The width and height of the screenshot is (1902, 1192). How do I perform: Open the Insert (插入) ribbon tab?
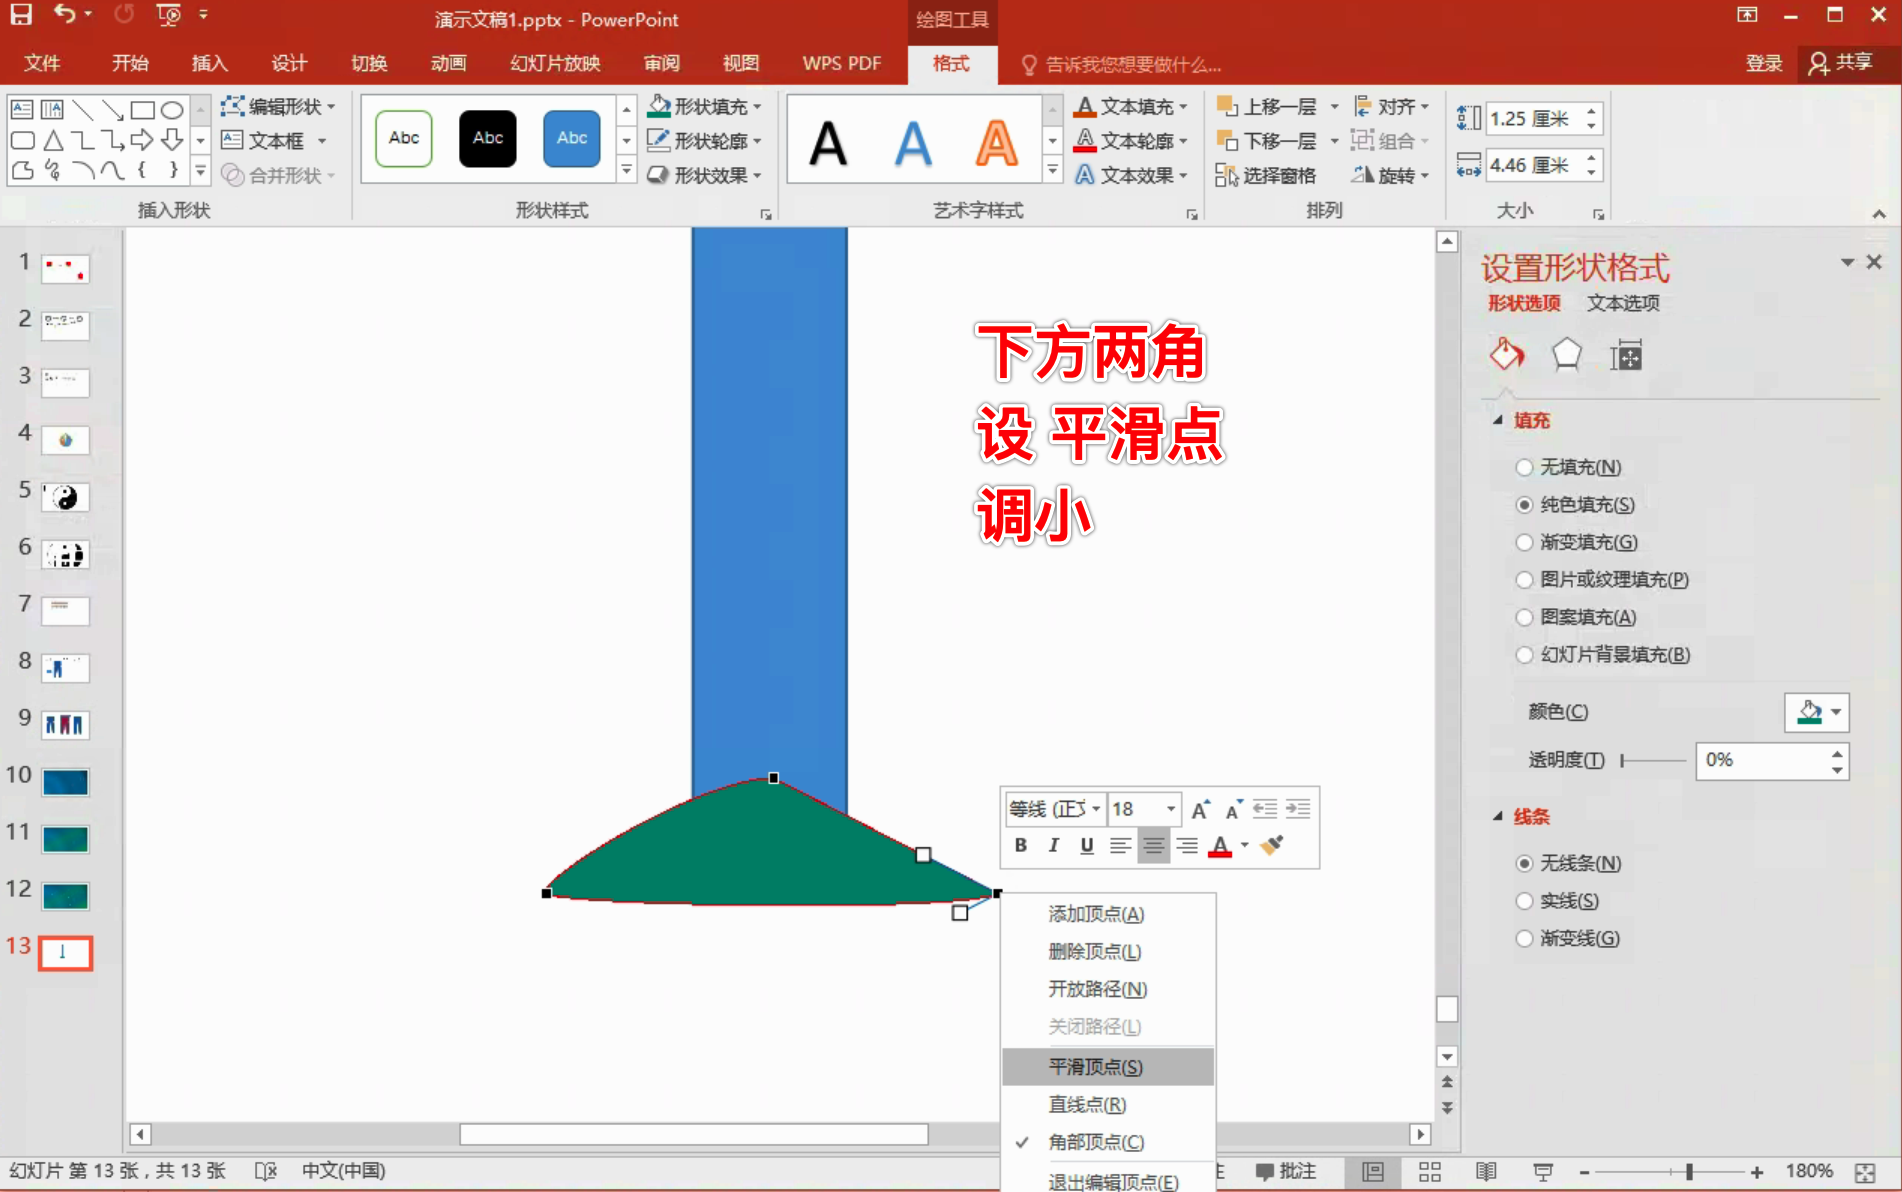point(210,63)
